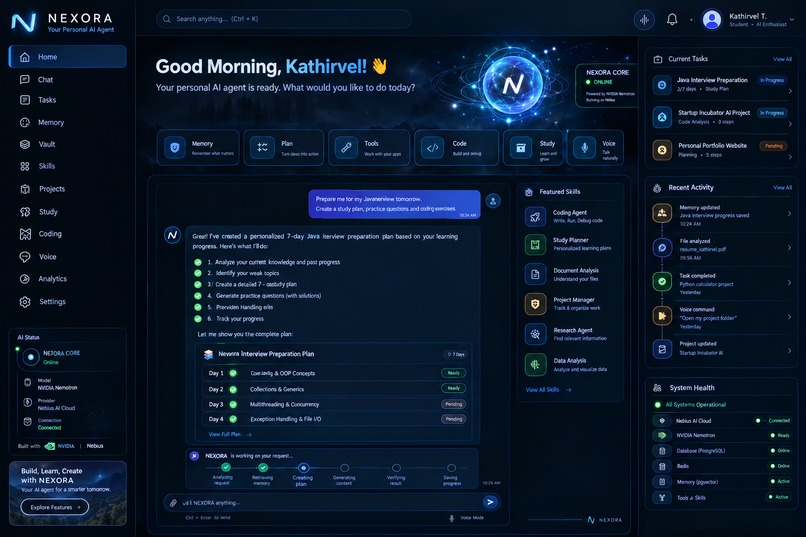Open the Project Manager skill icon
The width and height of the screenshot is (806, 537).
pos(535,304)
